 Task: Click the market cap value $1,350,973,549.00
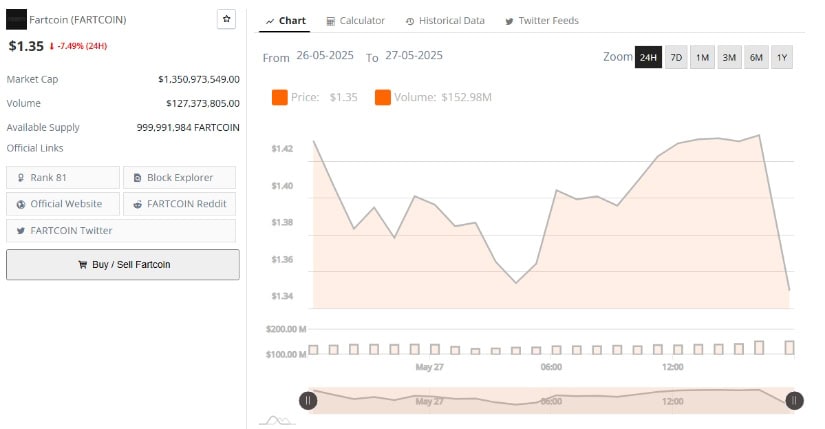[199, 79]
